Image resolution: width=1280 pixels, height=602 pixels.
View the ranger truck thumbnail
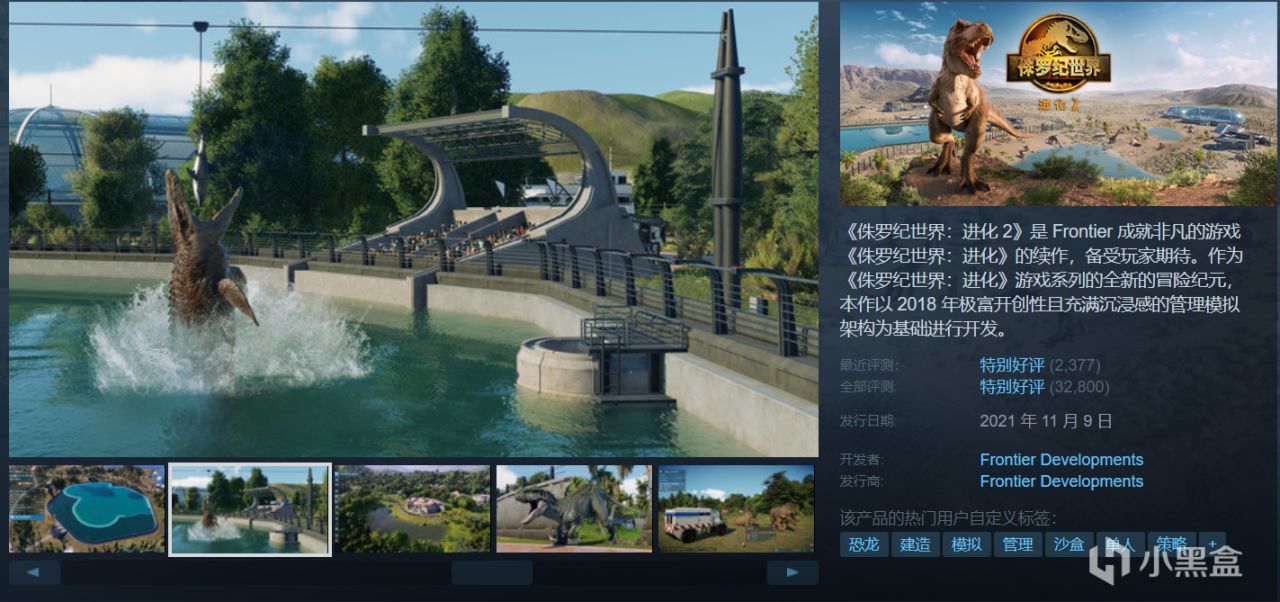(x=736, y=508)
